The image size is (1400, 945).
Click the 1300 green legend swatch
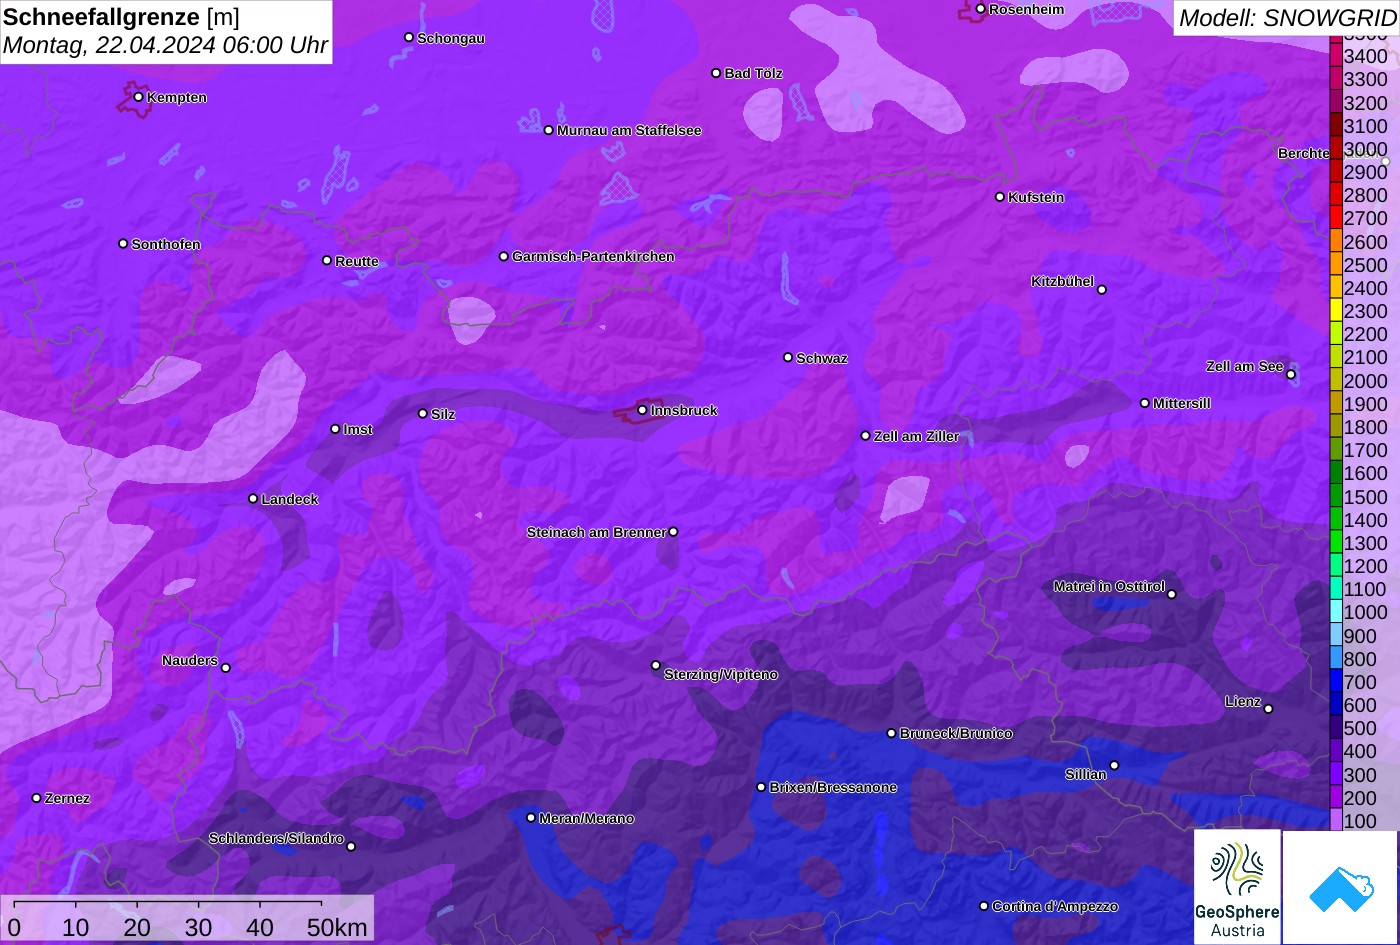pyautogui.click(x=1336, y=543)
